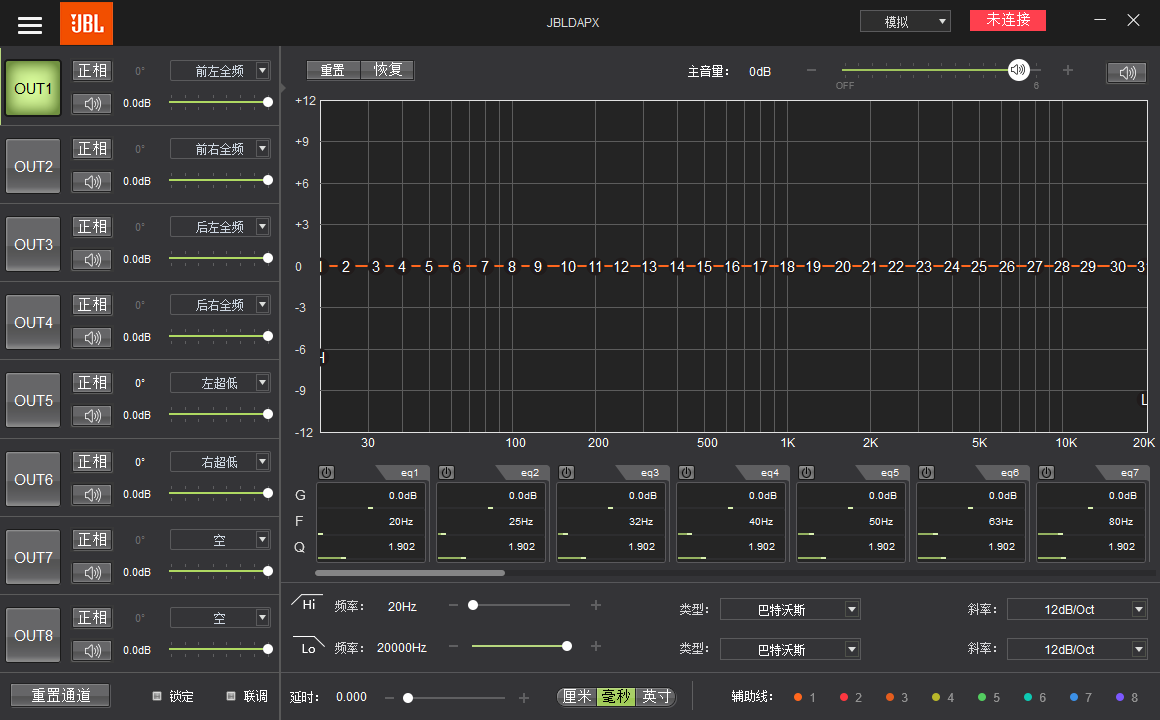The width and height of the screenshot is (1160, 720).
Task: Open the hamburger menu
Action: point(30,25)
